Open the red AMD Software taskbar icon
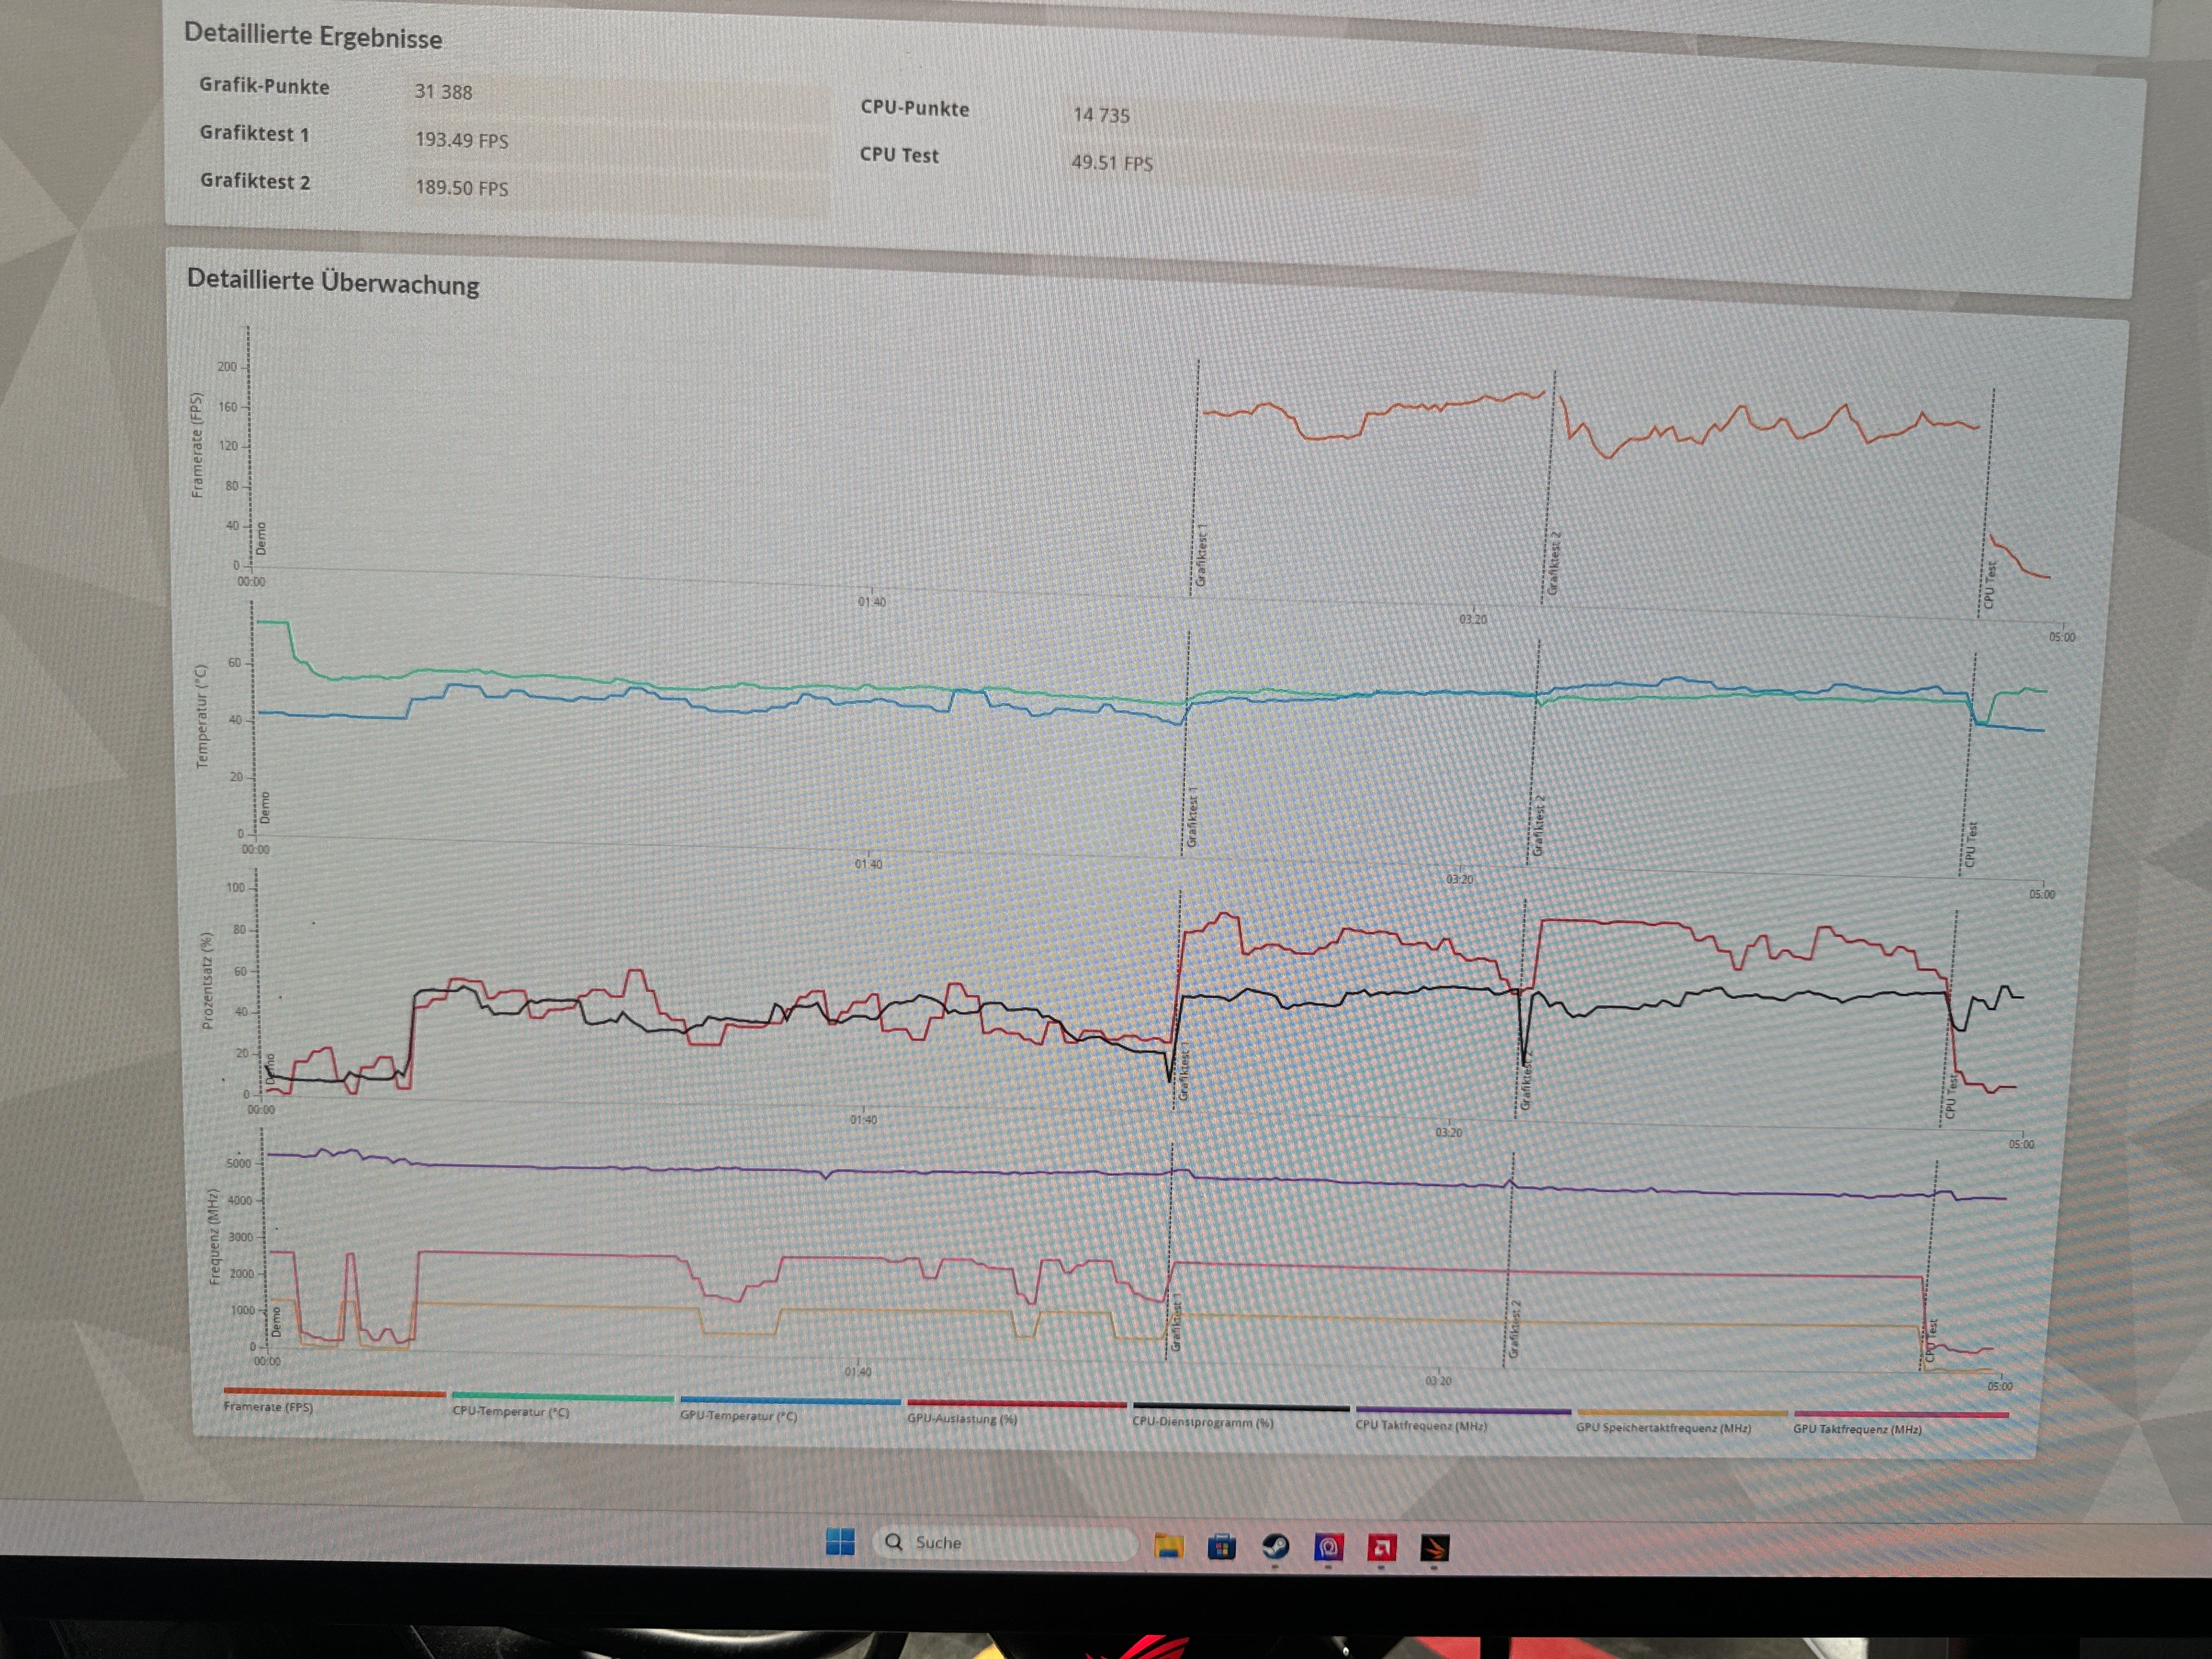This screenshot has height=1659, width=2212. tap(1382, 1549)
